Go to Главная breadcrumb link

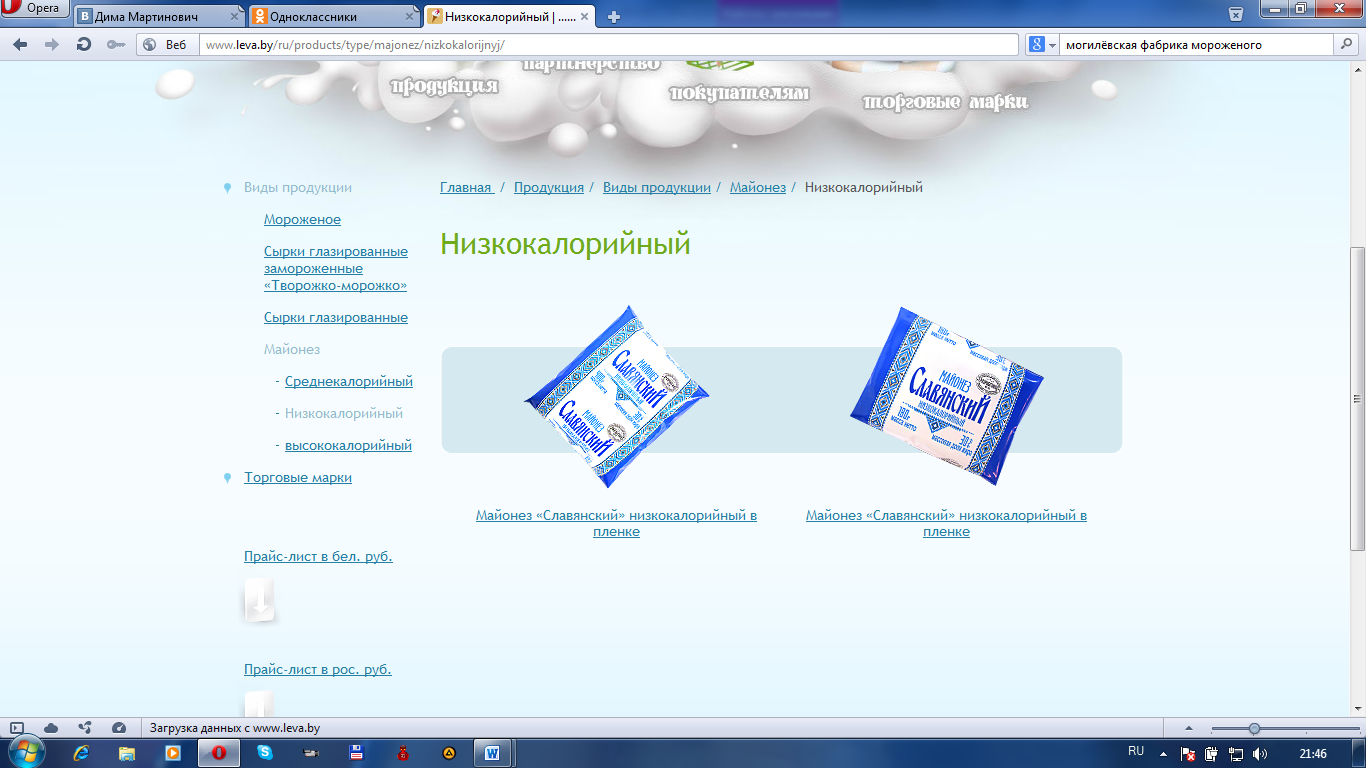pos(466,187)
